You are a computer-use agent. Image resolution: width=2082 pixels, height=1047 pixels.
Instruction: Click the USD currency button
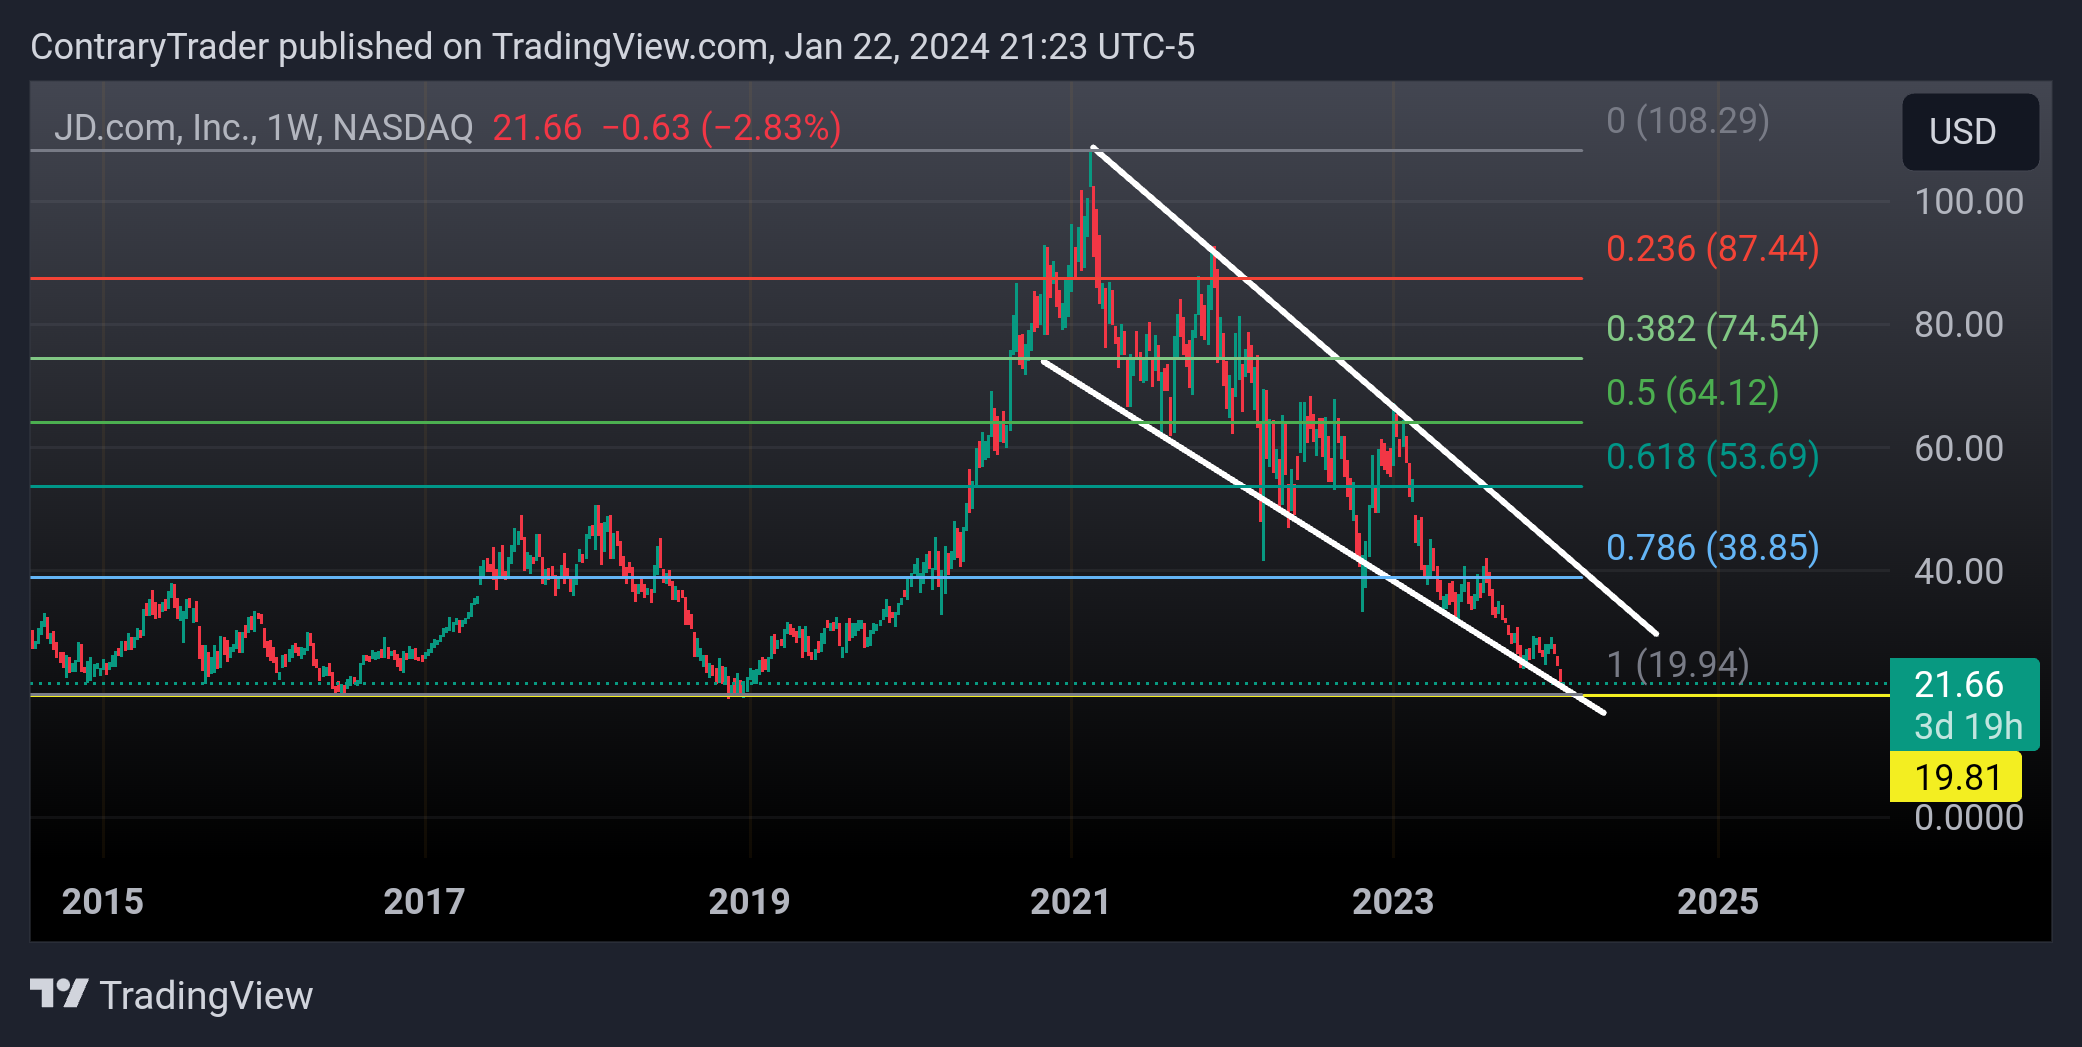[1969, 132]
